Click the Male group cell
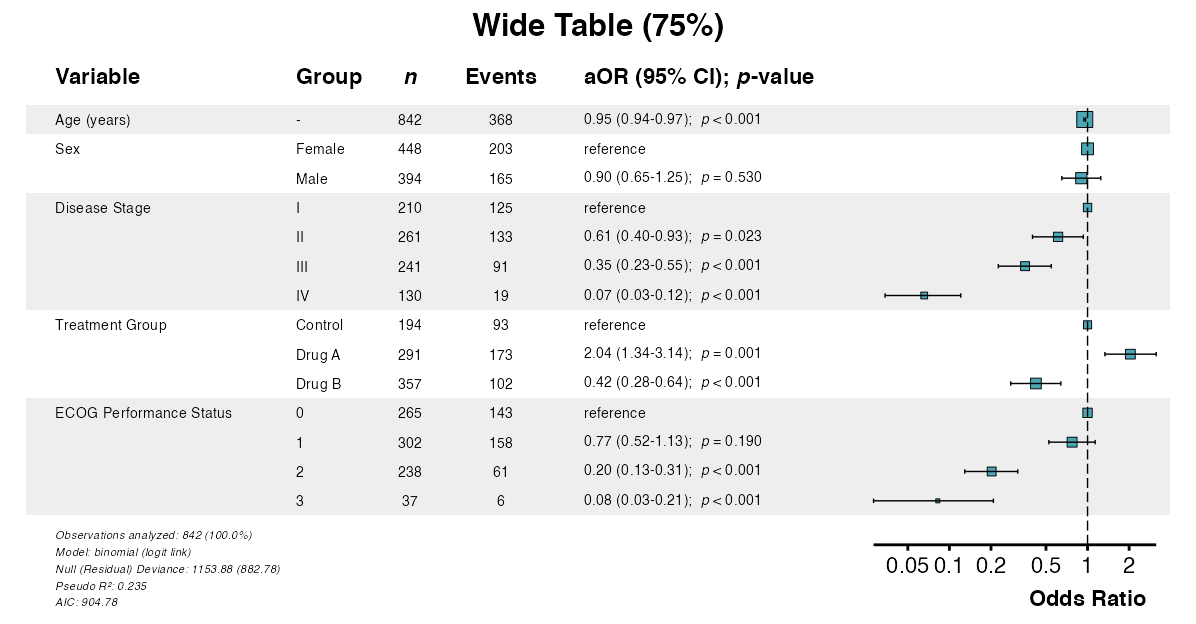Screen dimensions: 1196x624 312,179
